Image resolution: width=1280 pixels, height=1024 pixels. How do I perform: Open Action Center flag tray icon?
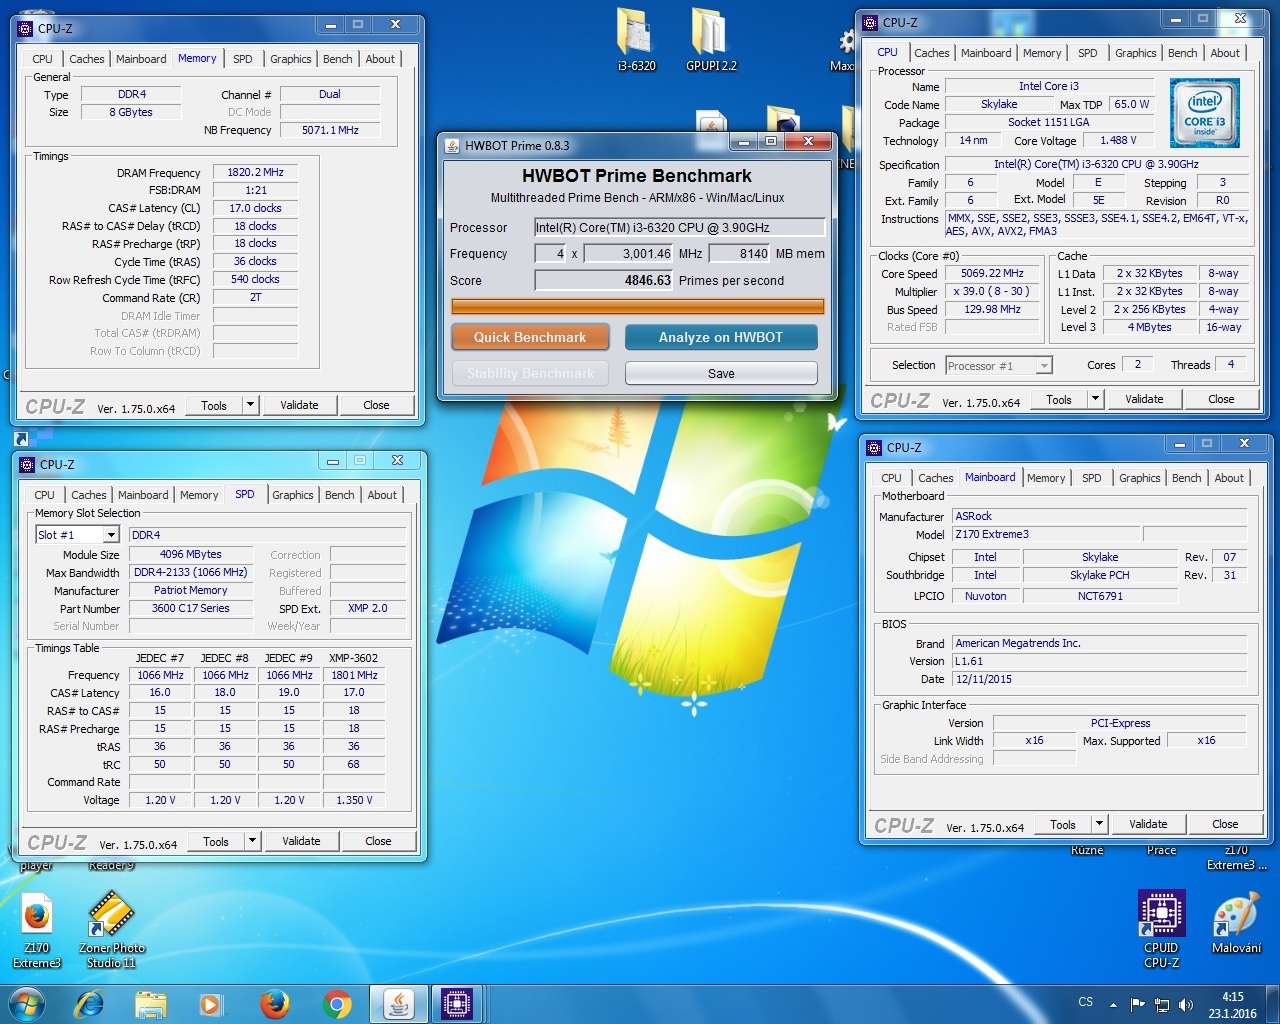(x=1138, y=1004)
